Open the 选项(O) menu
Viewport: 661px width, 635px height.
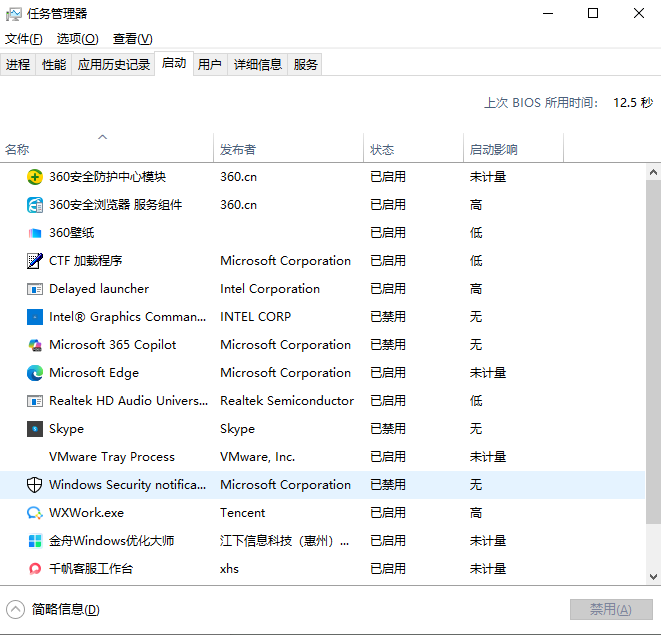[78, 39]
